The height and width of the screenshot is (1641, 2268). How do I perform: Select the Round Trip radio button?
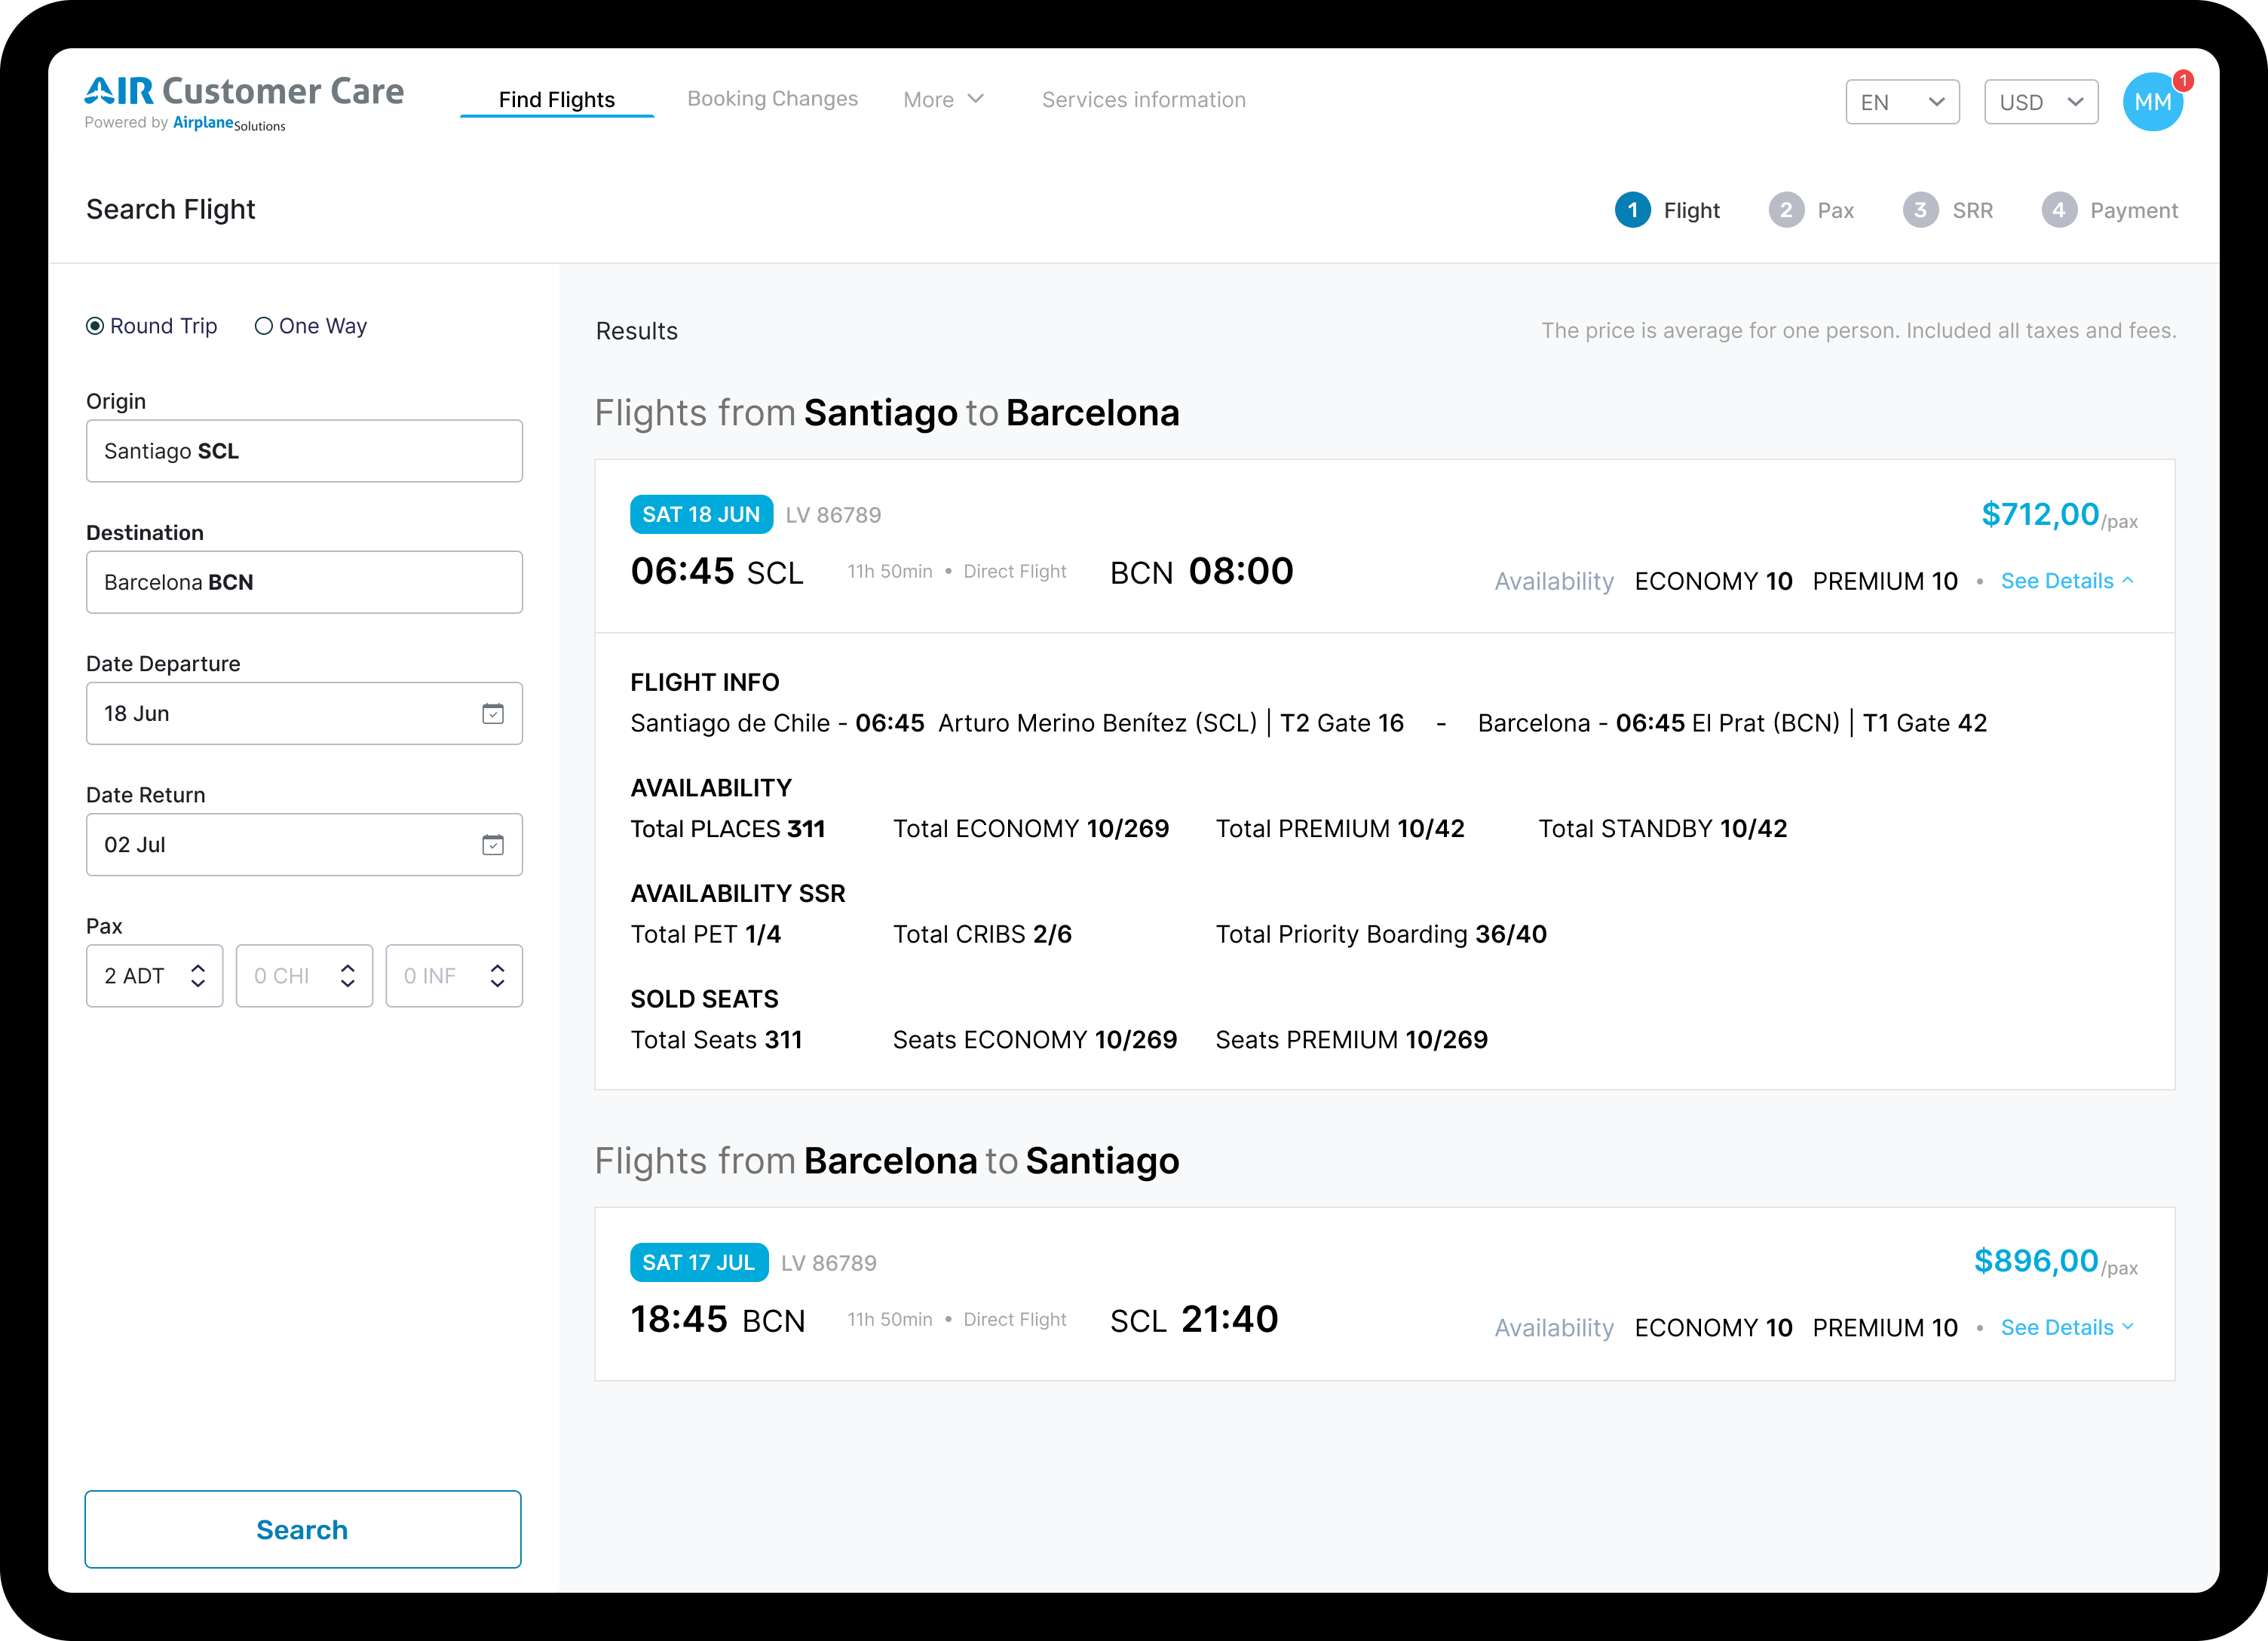click(95, 326)
